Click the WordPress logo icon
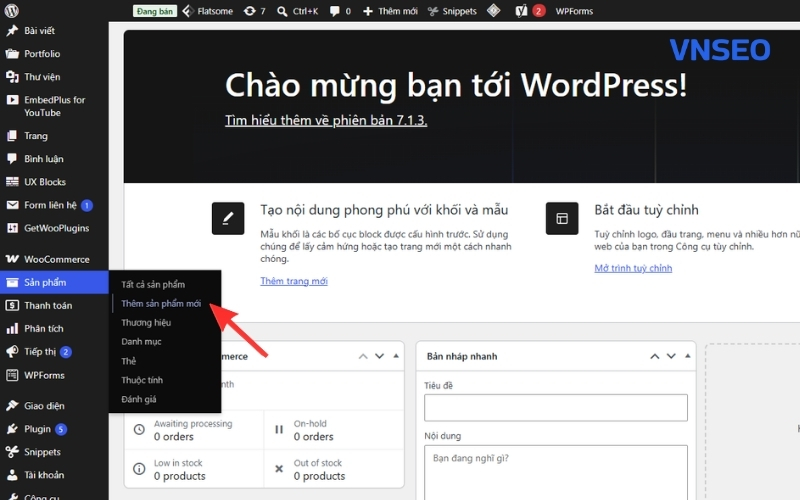The image size is (800, 500). (x=11, y=10)
